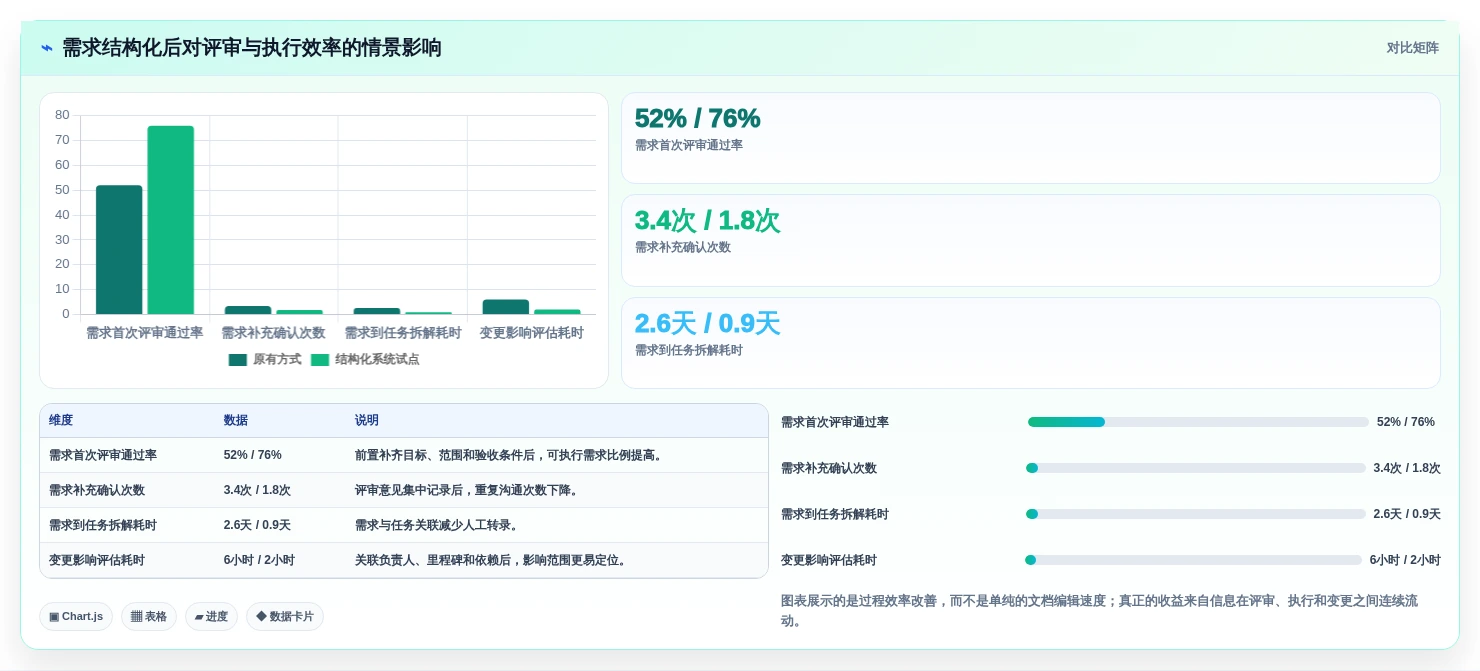Click progress value 52% / 76% at right

(1405, 422)
